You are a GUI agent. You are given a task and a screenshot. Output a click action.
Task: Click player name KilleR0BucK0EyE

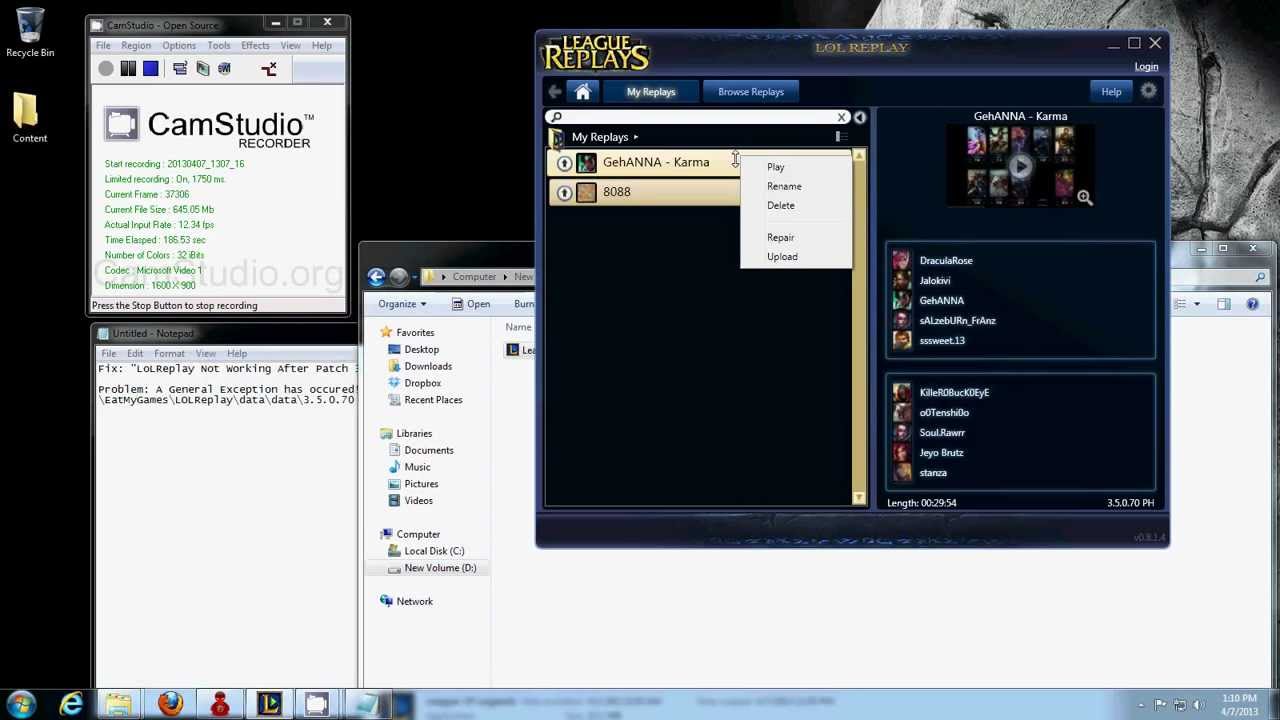click(954, 393)
